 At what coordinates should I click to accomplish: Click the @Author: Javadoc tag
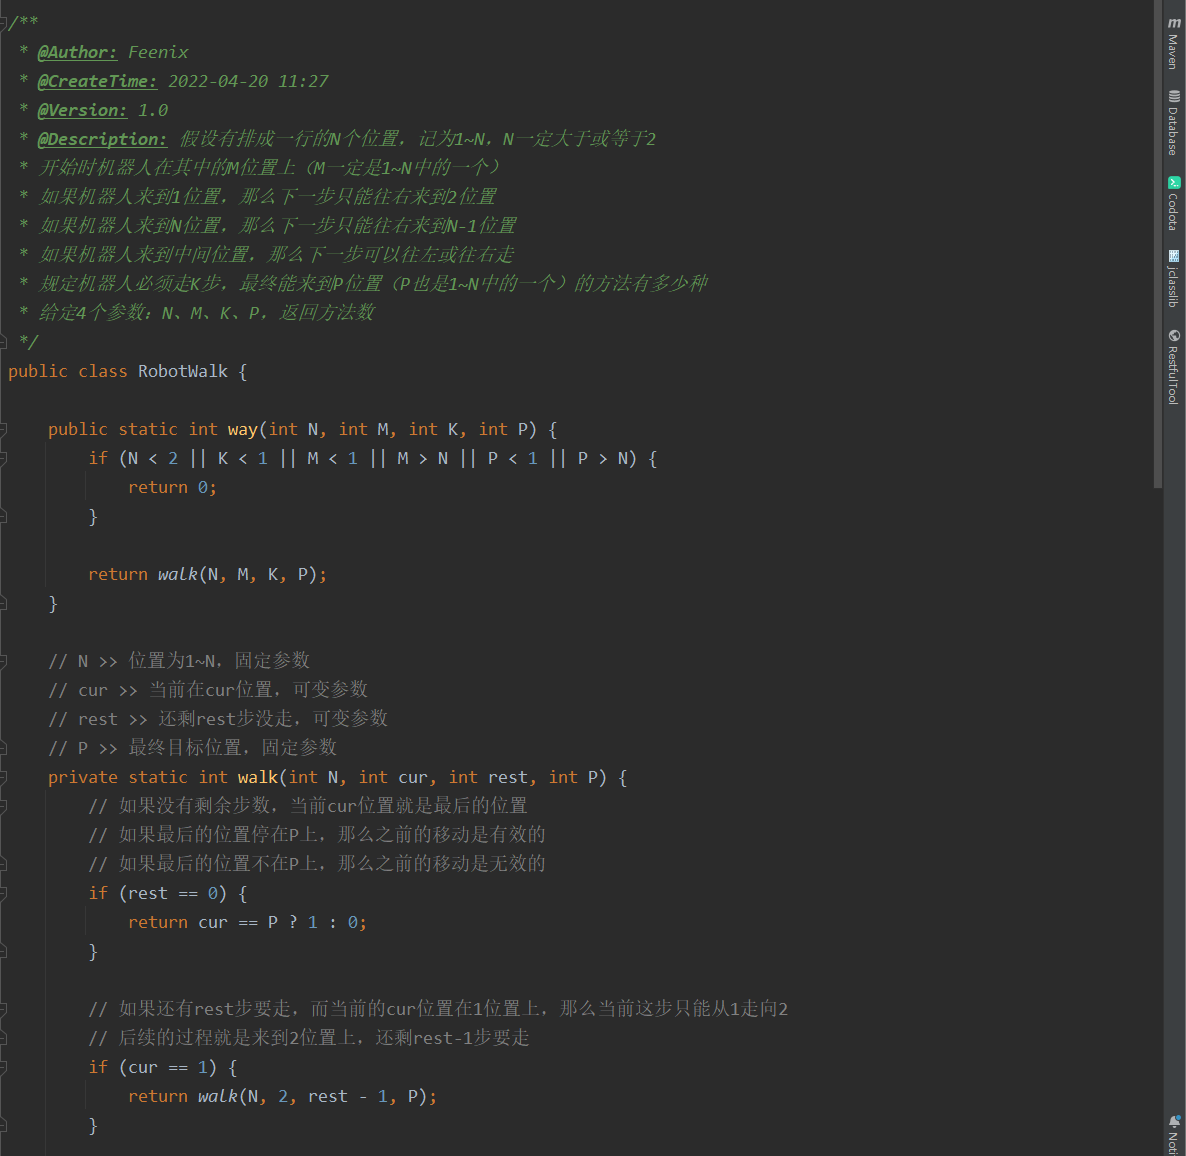tap(77, 52)
